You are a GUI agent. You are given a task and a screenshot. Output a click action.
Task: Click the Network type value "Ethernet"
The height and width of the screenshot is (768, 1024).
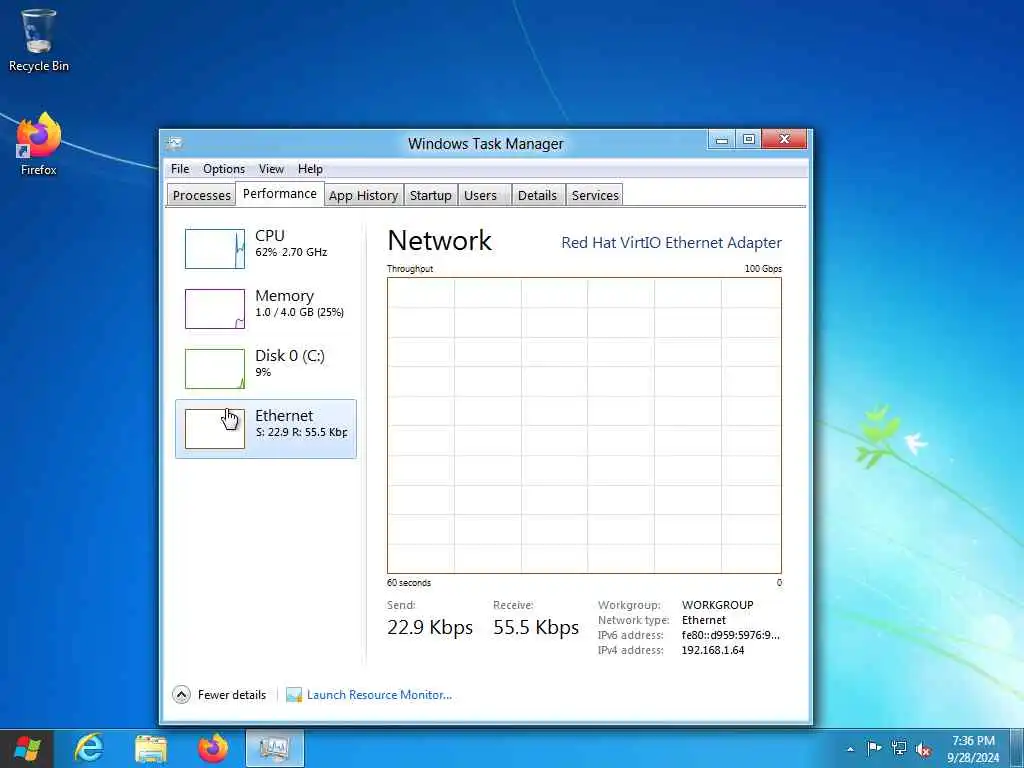click(703, 620)
